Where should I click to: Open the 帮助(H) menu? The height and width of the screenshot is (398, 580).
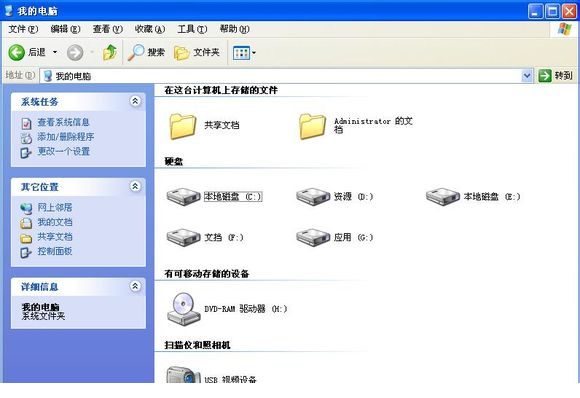[x=235, y=29]
